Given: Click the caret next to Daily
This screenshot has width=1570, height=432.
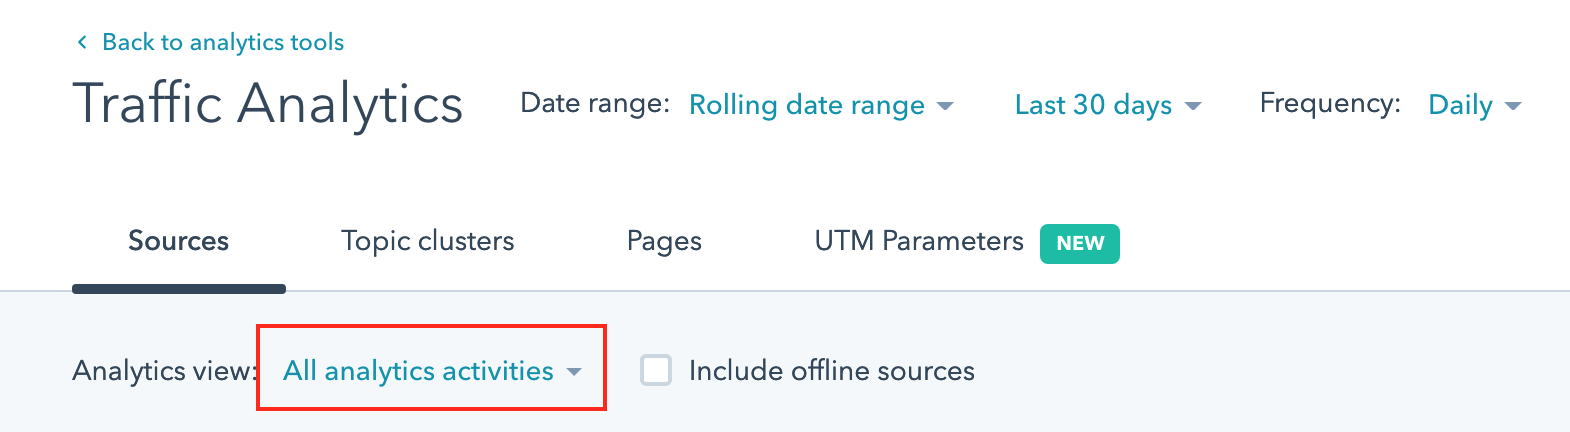Looking at the screenshot, I should point(1513,106).
